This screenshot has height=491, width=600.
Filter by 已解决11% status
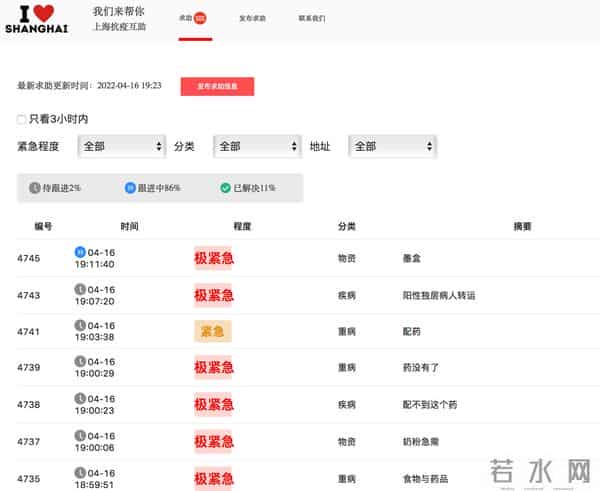[248, 188]
